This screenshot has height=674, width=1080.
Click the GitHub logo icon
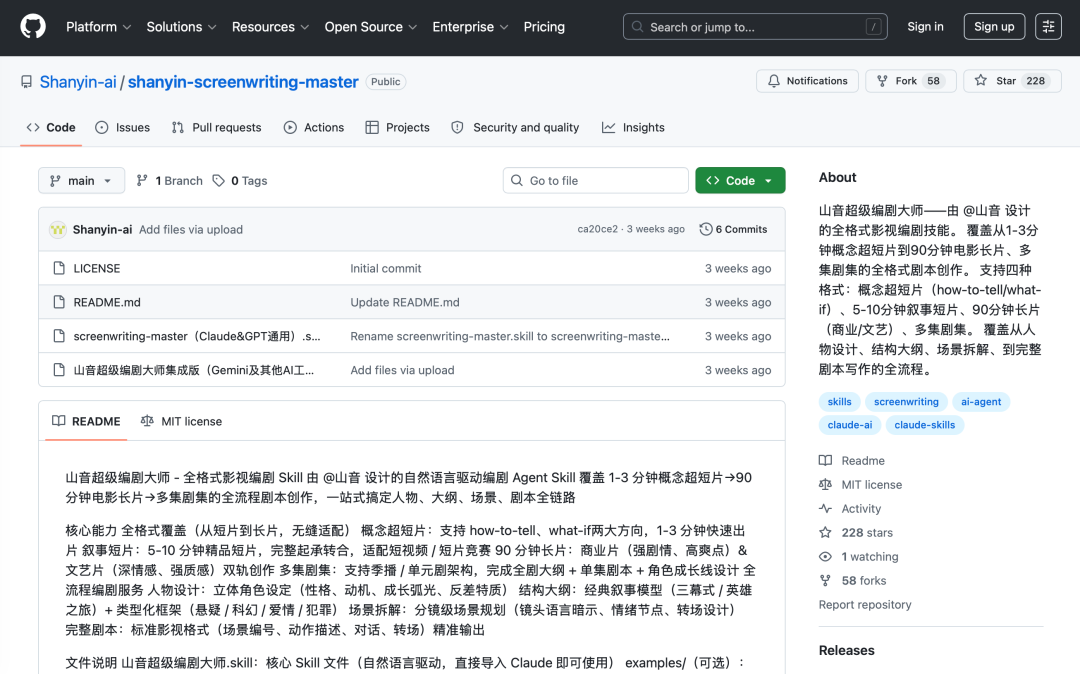[x=33, y=27]
